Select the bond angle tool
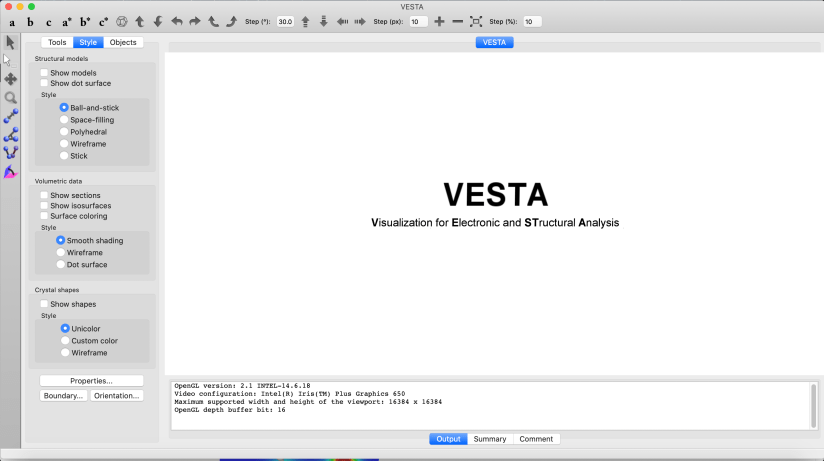The image size is (824, 461). pyautogui.click(x=11, y=135)
